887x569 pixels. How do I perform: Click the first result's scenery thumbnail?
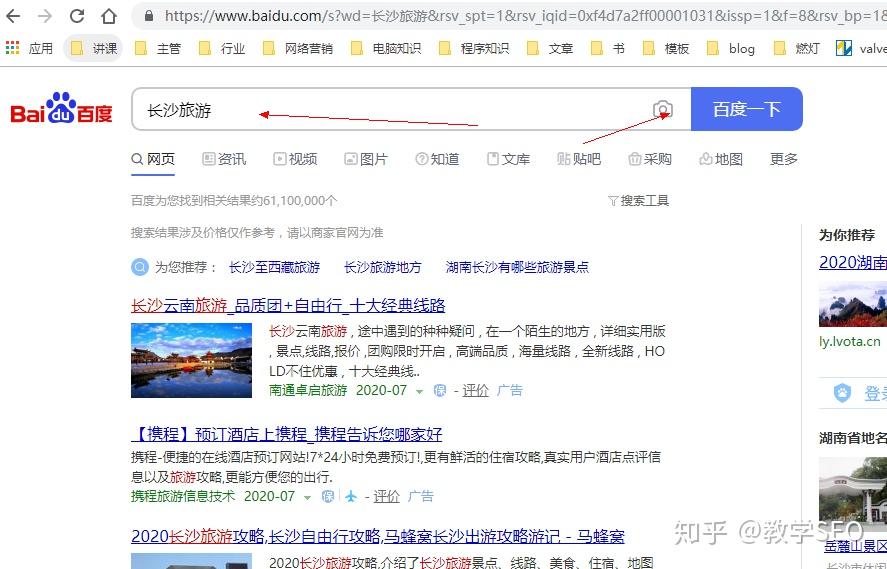191,360
